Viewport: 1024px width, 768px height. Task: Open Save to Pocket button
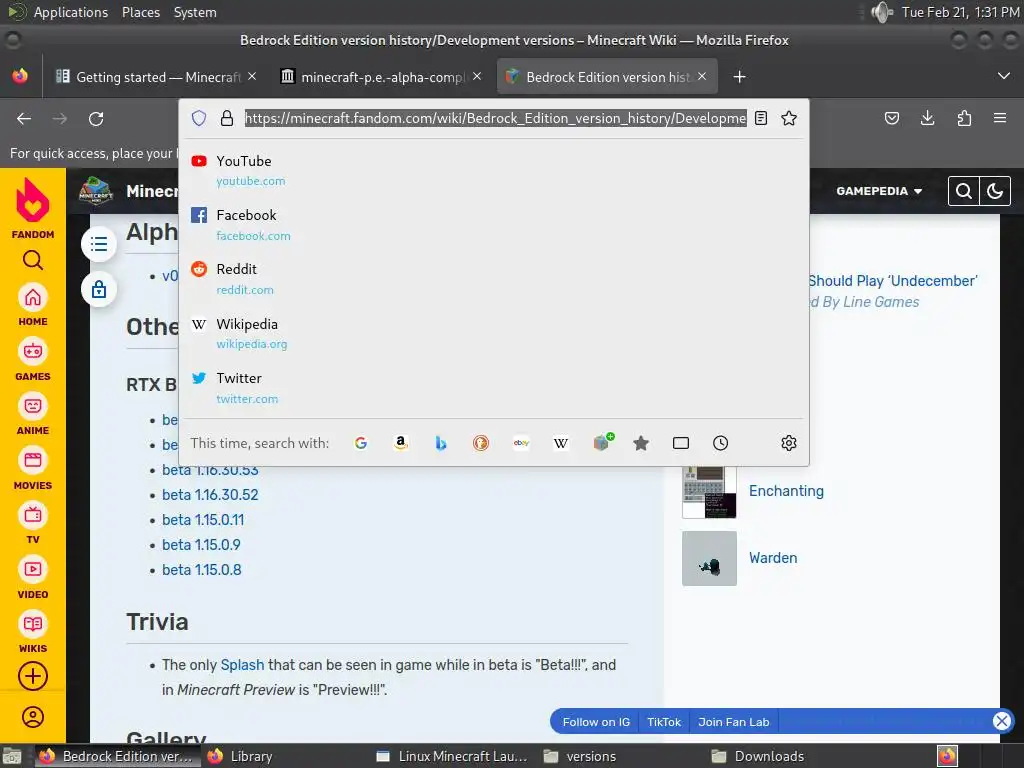tap(891, 118)
